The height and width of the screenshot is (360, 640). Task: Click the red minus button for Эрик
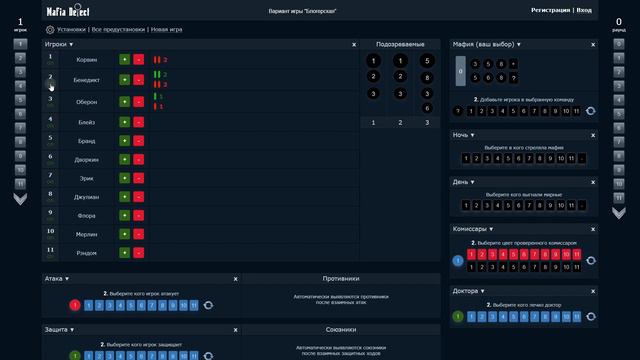(138, 178)
